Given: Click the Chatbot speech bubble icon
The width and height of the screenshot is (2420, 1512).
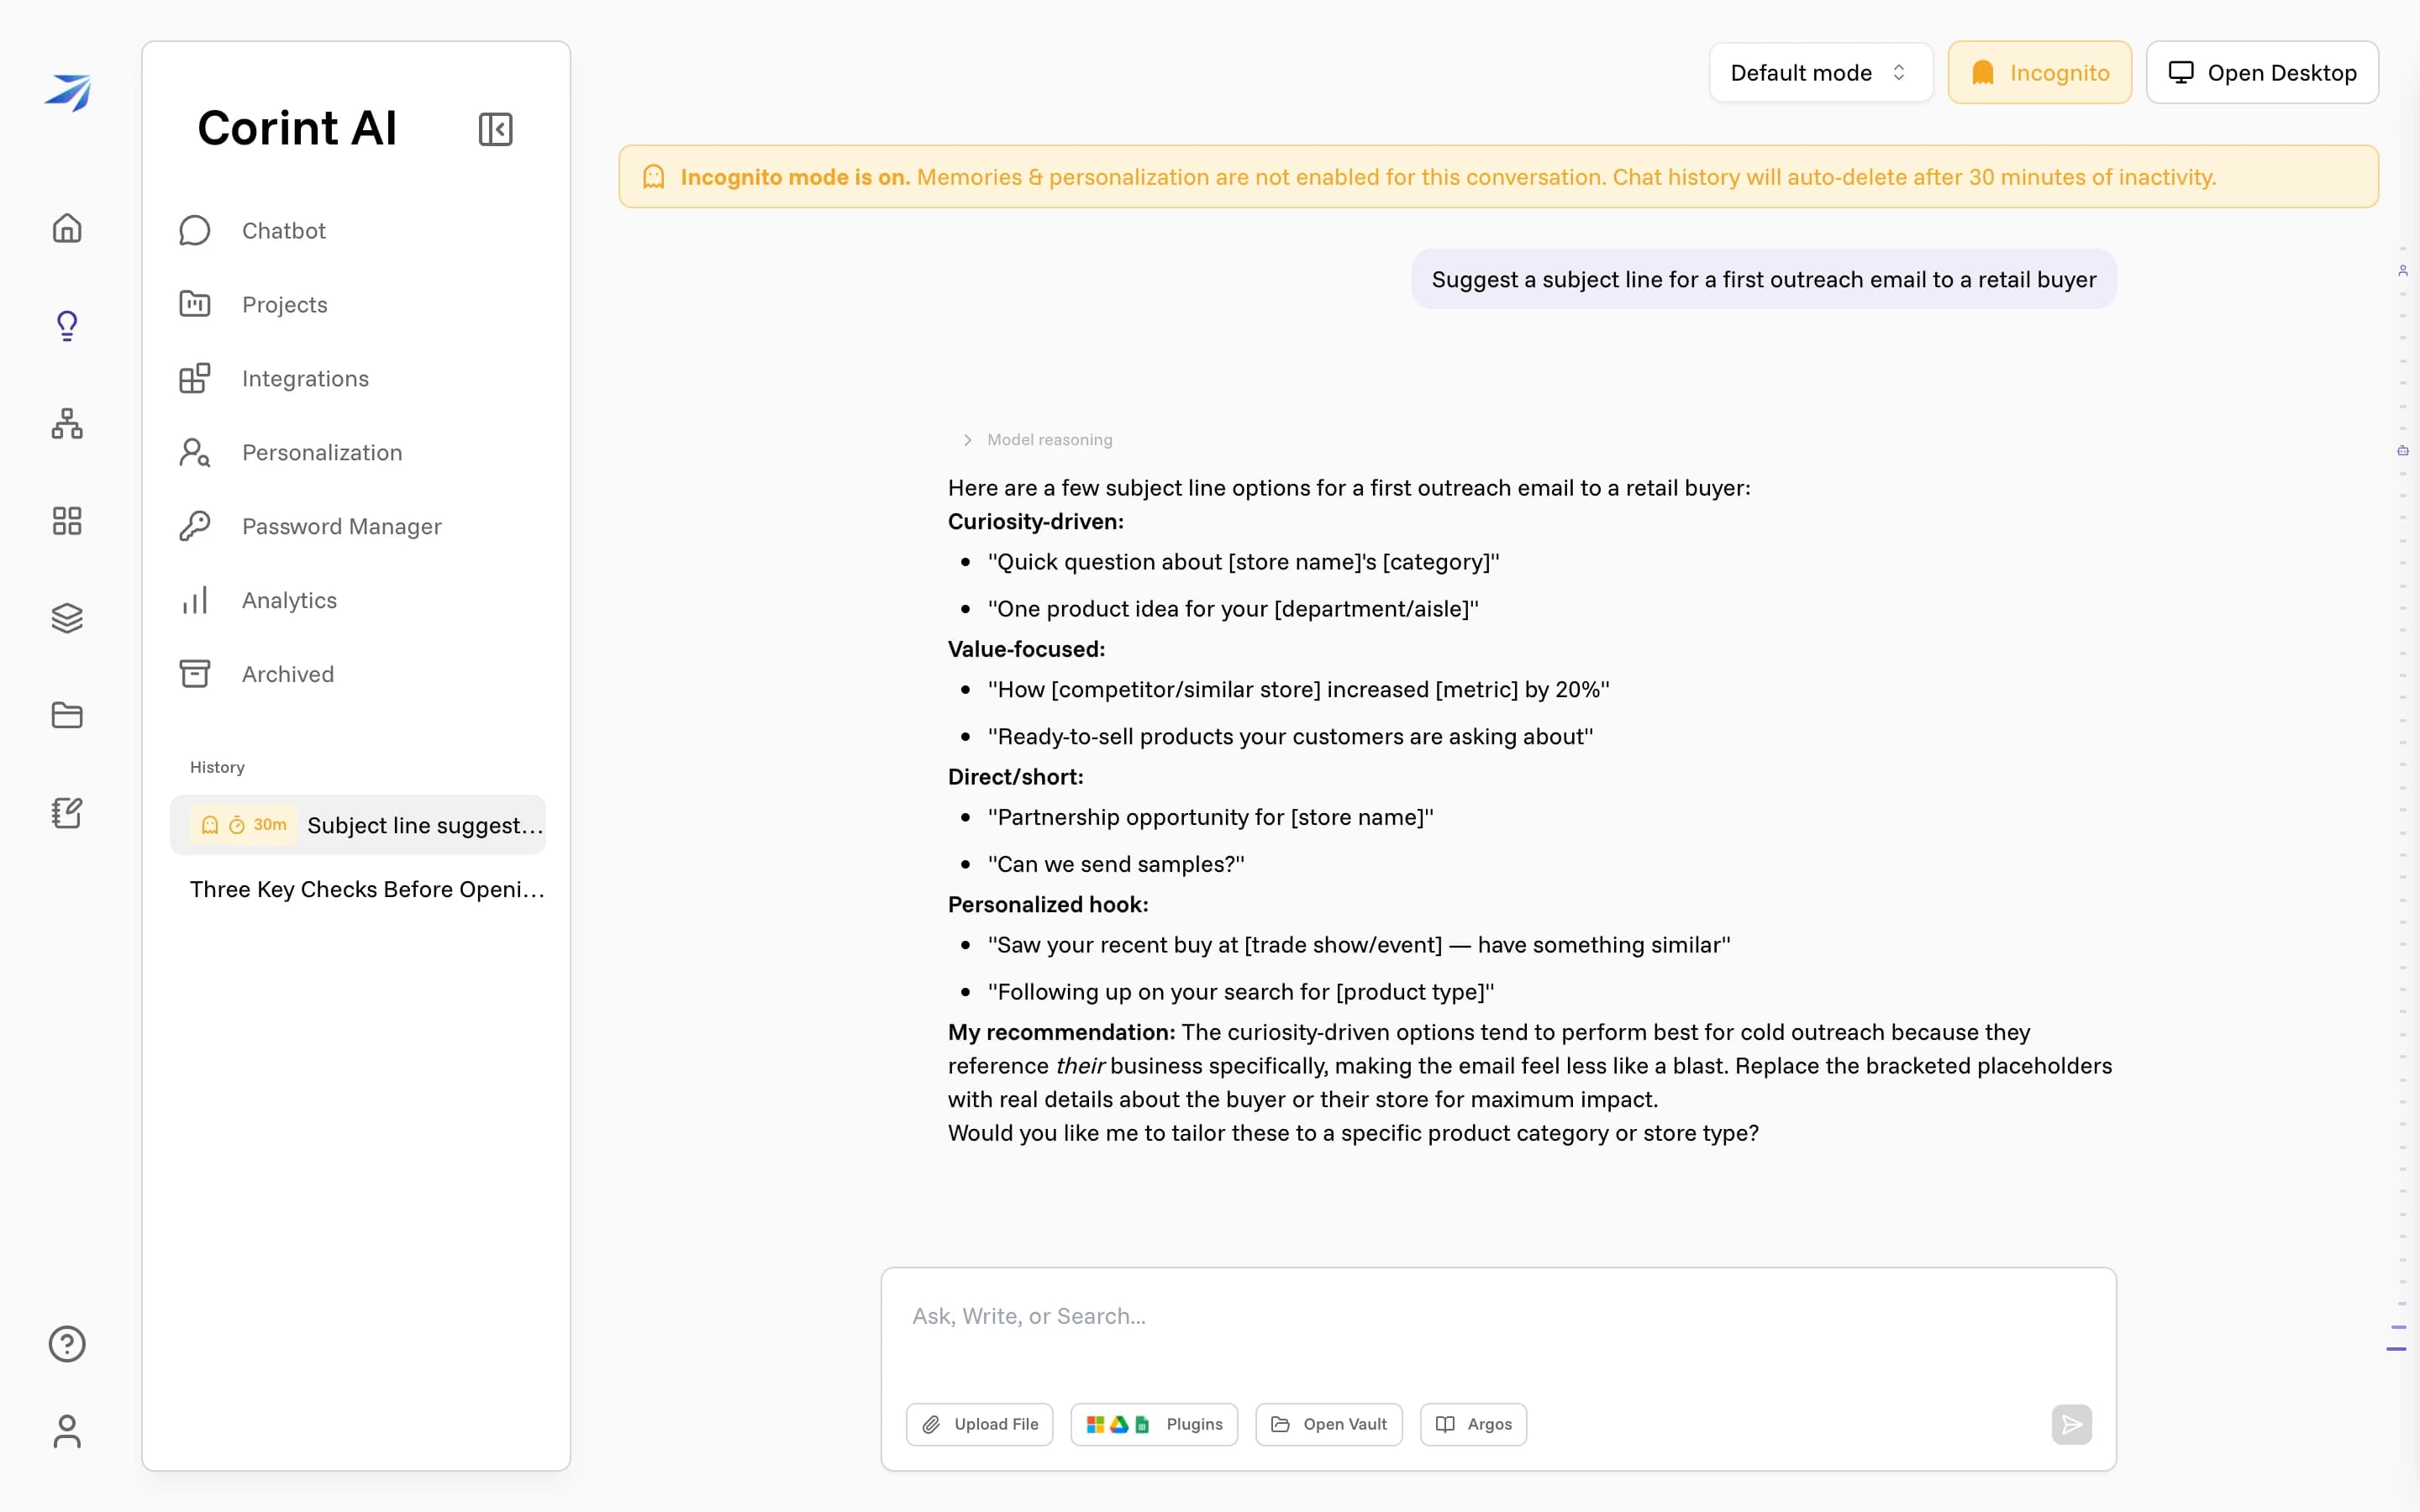Looking at the screenshot, I should 195,230.
